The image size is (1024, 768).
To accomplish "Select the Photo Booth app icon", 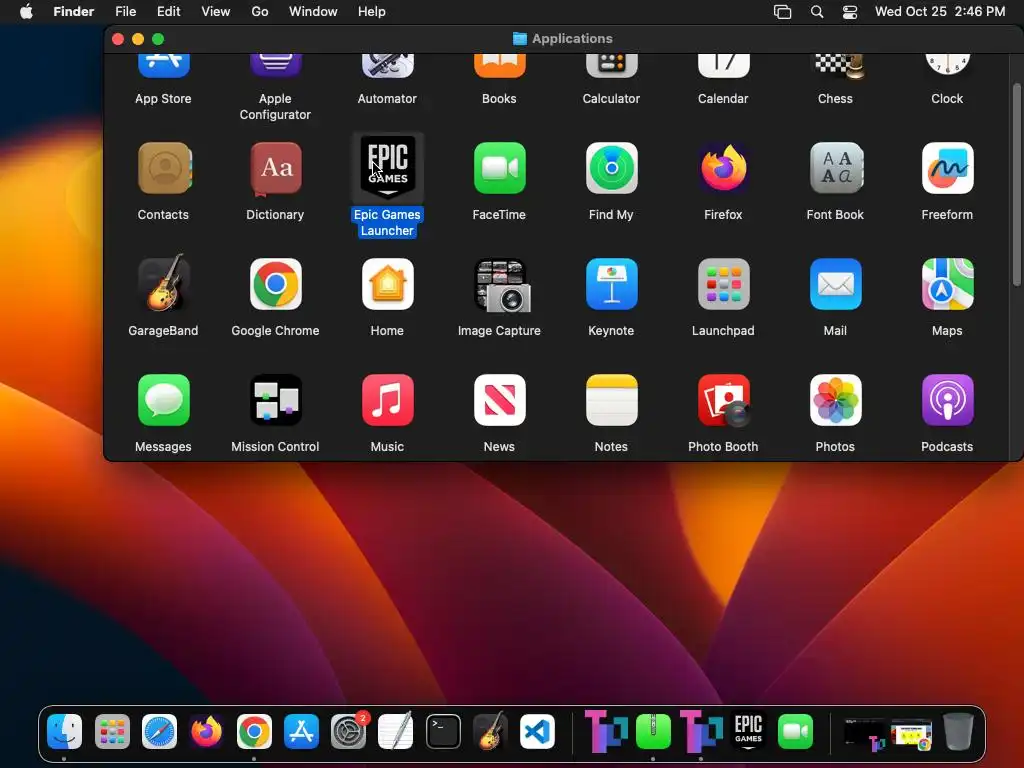I will [724, 400].
